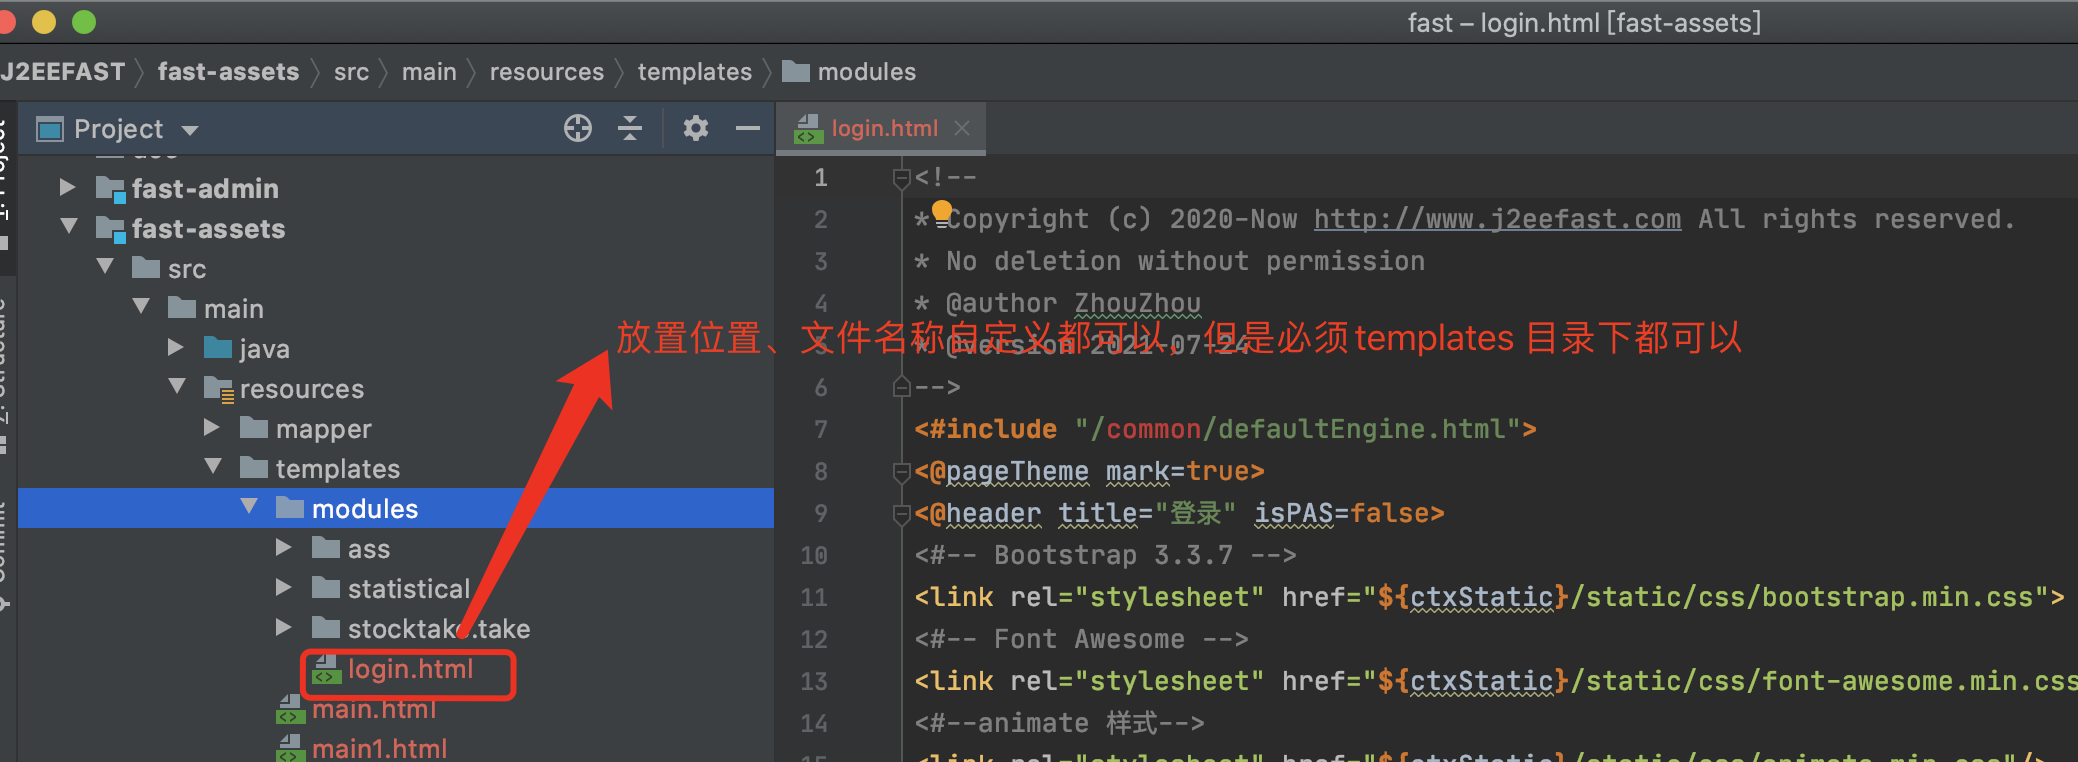The height and width of the screenshot is (762, 2078).
Task: Click modules in breadcrumb bar
Action: 866,72
